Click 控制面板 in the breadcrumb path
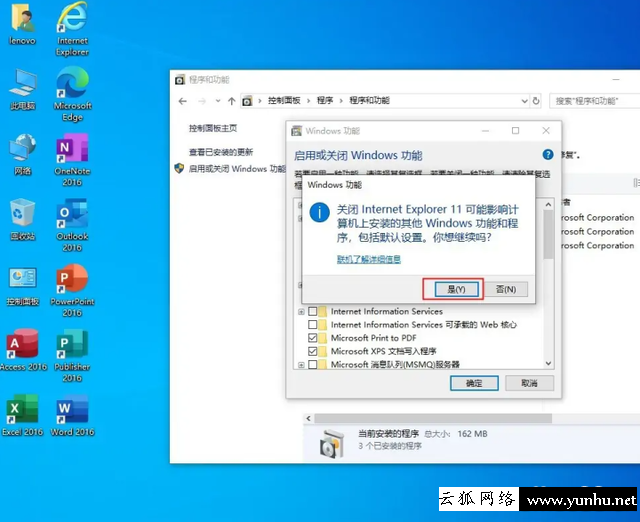 [284, 100]
